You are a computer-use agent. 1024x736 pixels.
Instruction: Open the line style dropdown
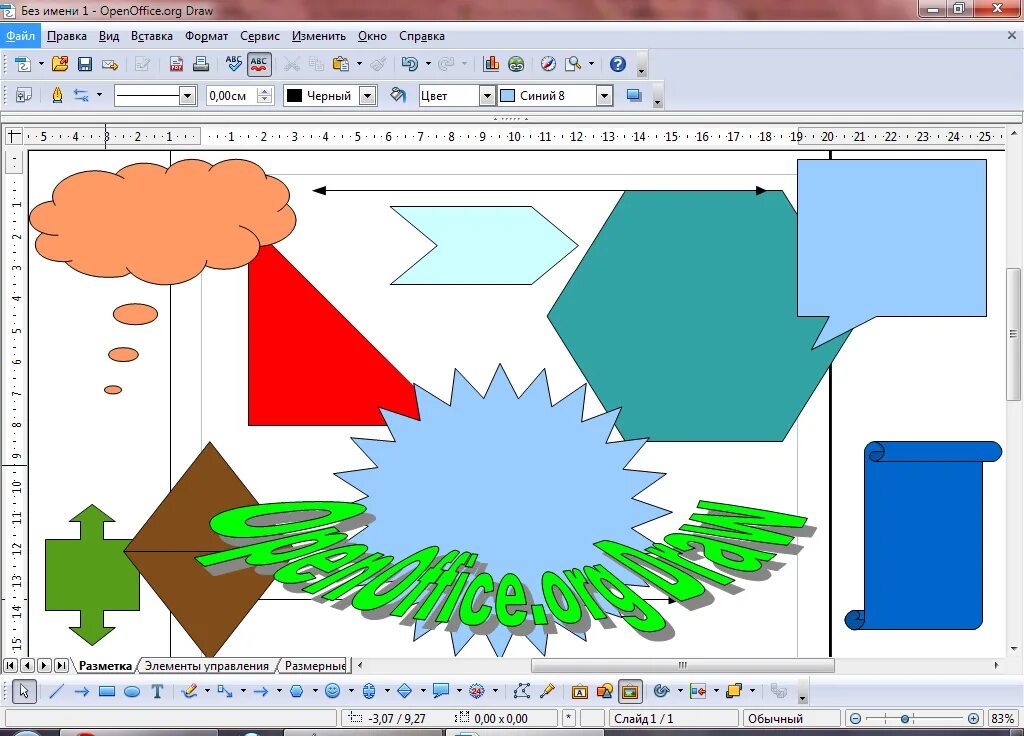187,95
